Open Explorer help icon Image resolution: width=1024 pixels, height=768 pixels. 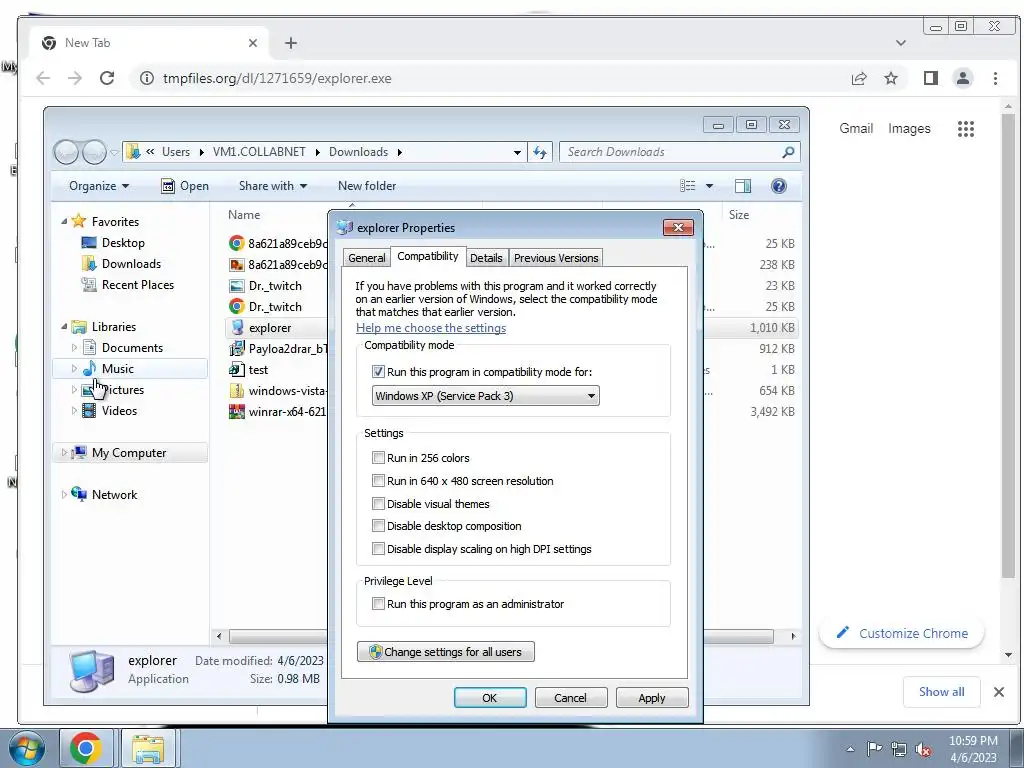tap(778, 186)
